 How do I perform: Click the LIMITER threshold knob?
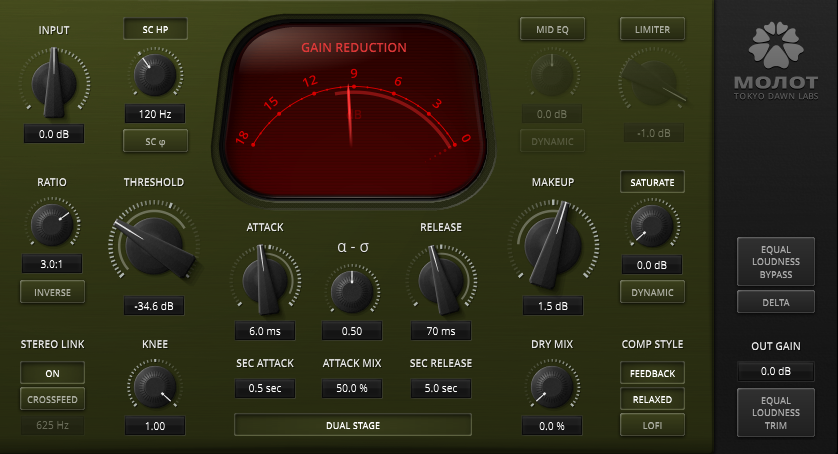(653, 83)
